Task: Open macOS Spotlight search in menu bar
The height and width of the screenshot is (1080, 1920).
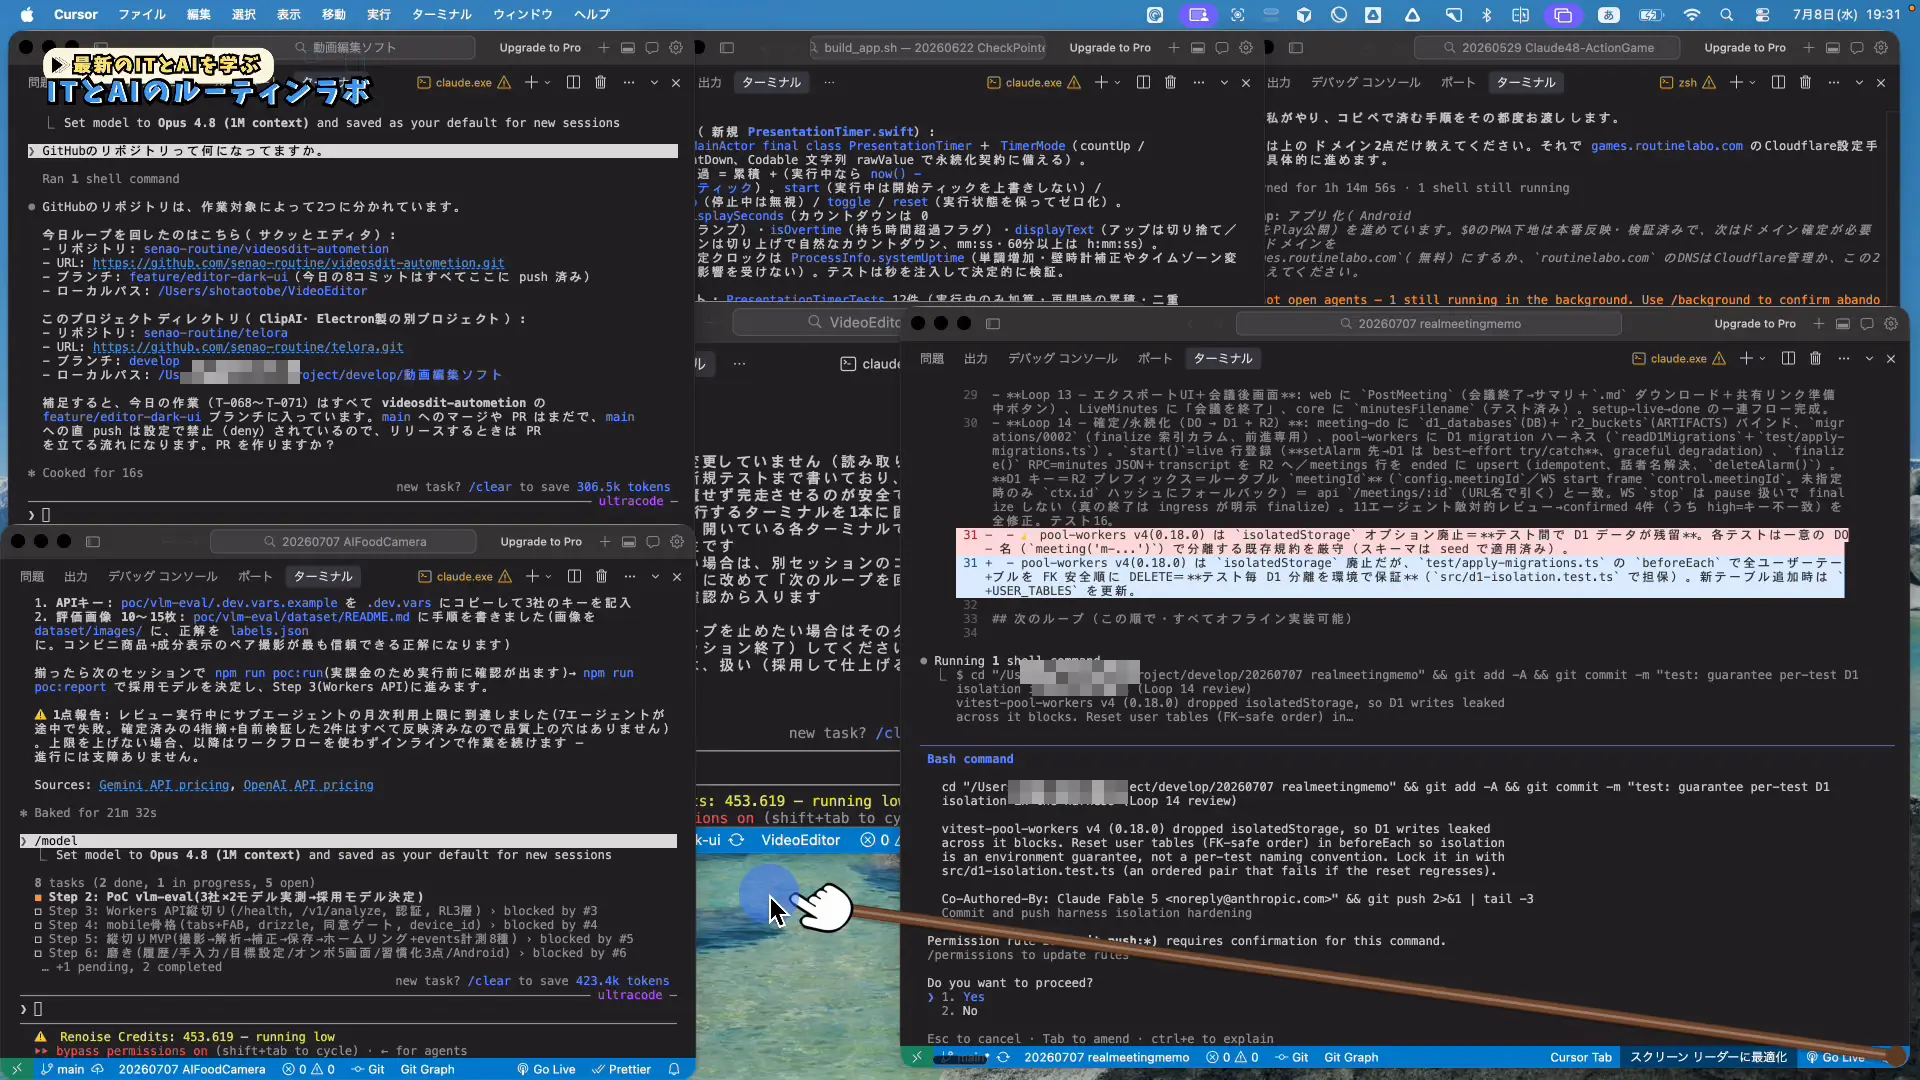Action: click(x=1726, y=14)
